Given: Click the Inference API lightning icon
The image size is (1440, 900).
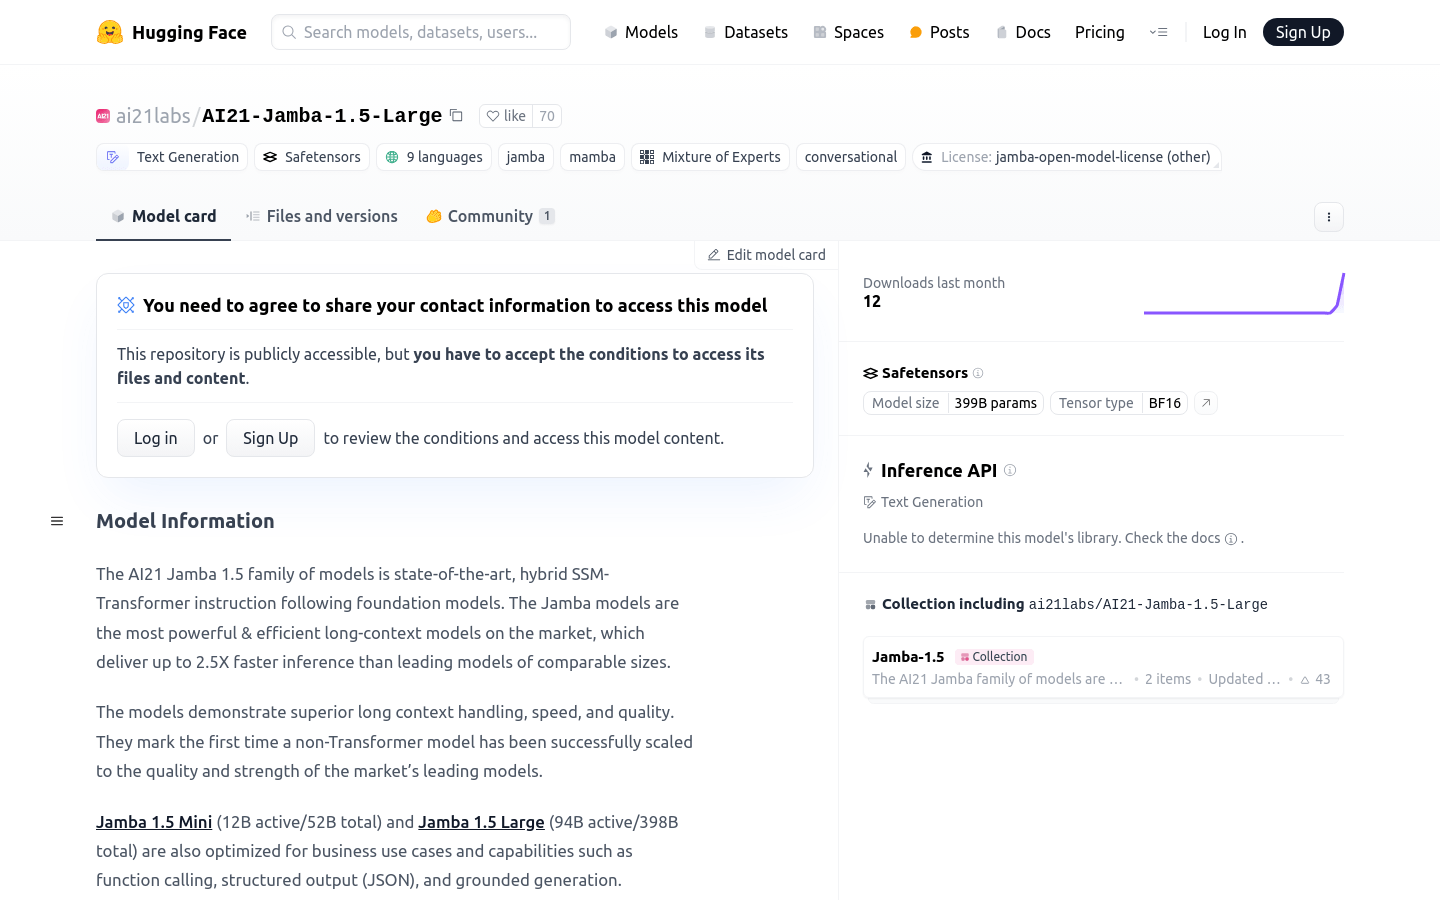Looking at the screenshot, I should pyautogui.click(x=868, y=470).
